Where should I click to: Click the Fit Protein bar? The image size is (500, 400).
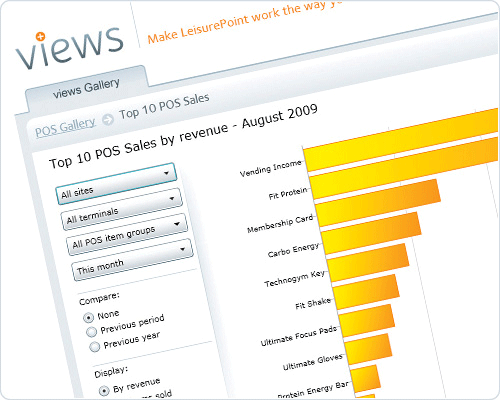(404, 168)
